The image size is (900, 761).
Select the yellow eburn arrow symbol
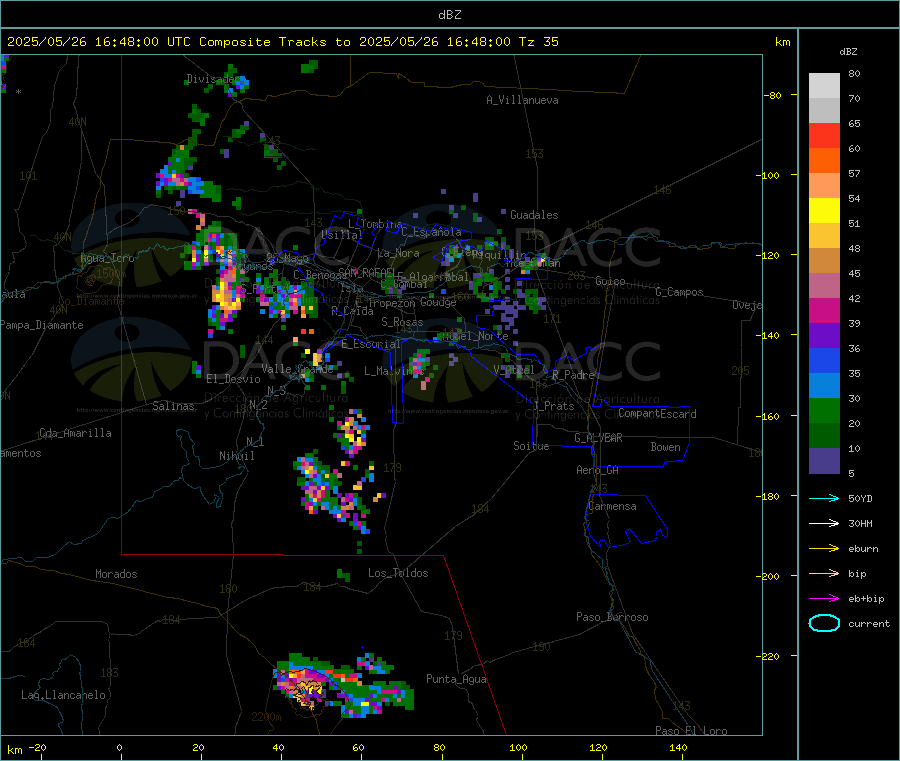click(x=824, y=549)
